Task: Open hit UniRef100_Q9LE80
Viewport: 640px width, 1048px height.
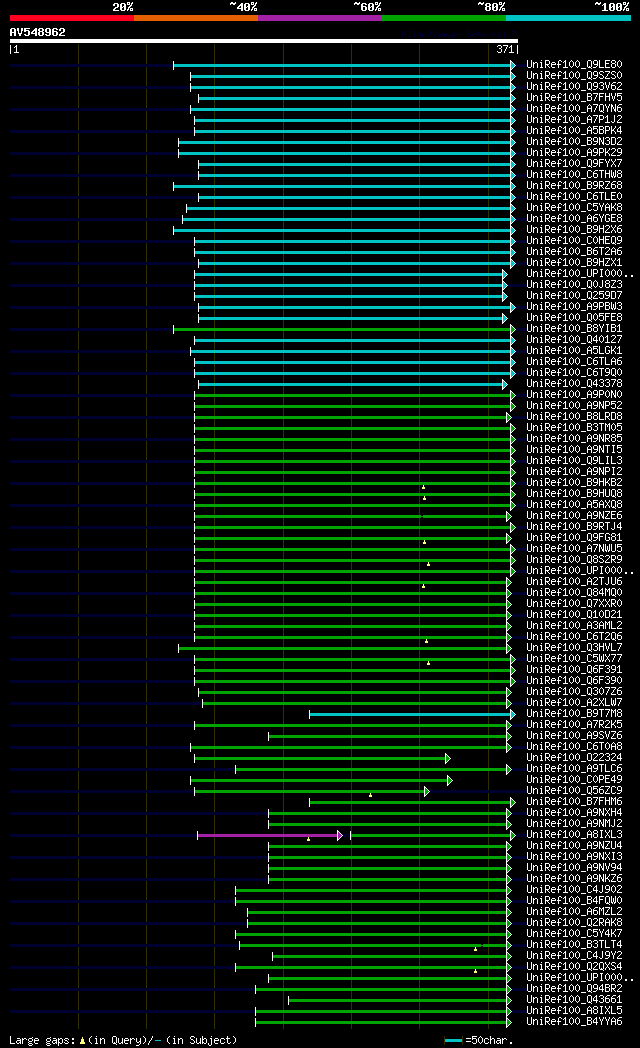Action: (574, 65)
